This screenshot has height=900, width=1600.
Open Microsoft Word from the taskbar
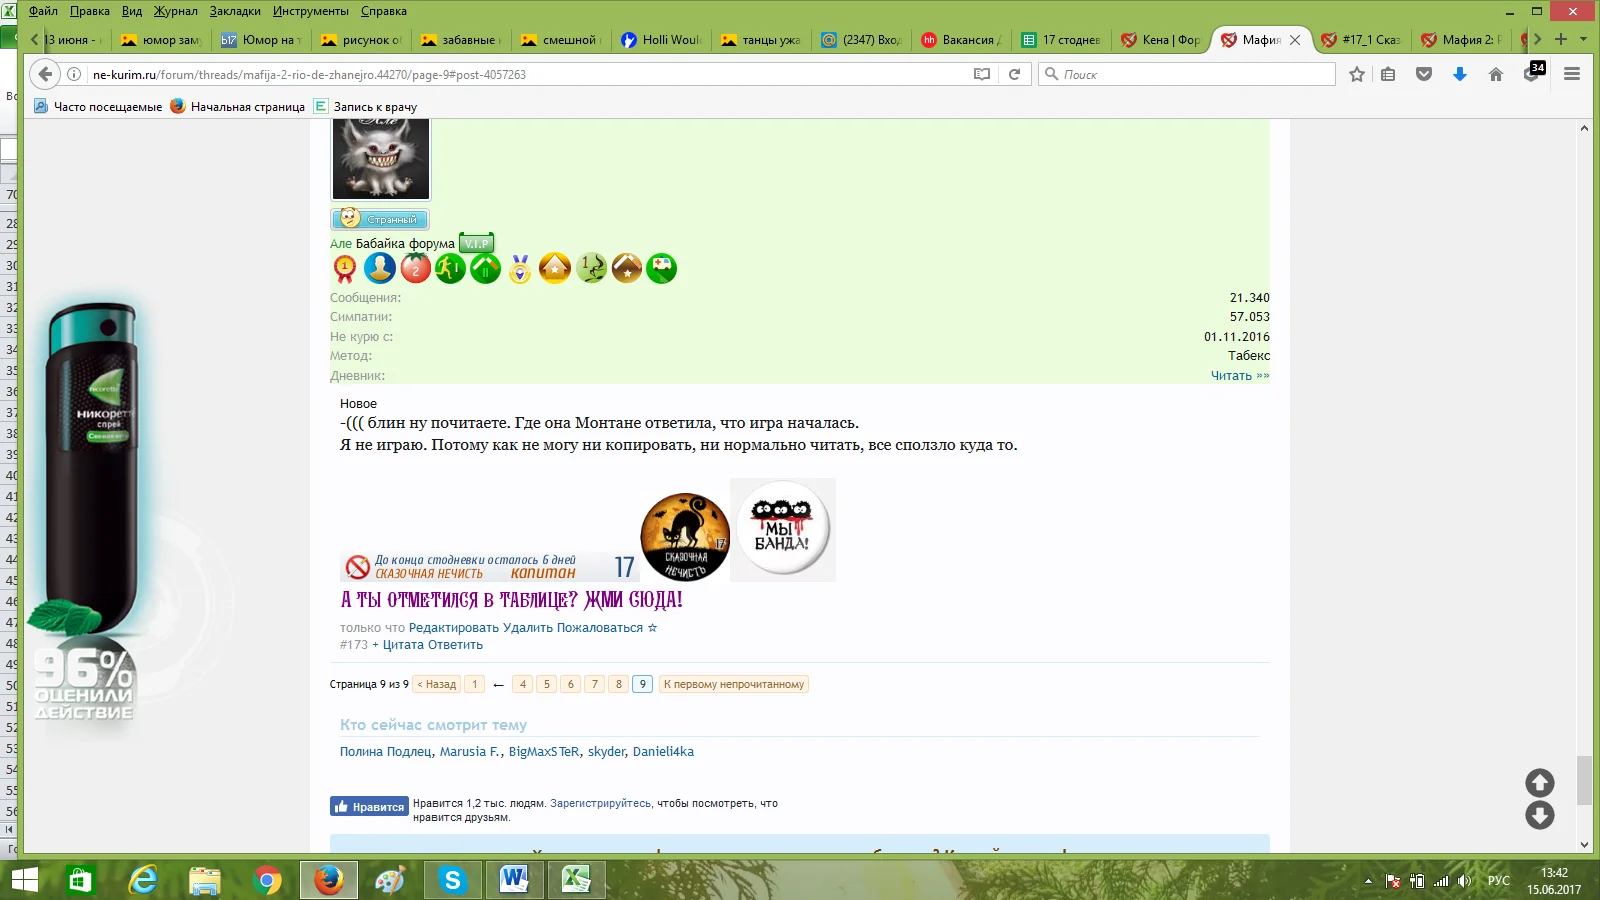click(x=514, y=880)
